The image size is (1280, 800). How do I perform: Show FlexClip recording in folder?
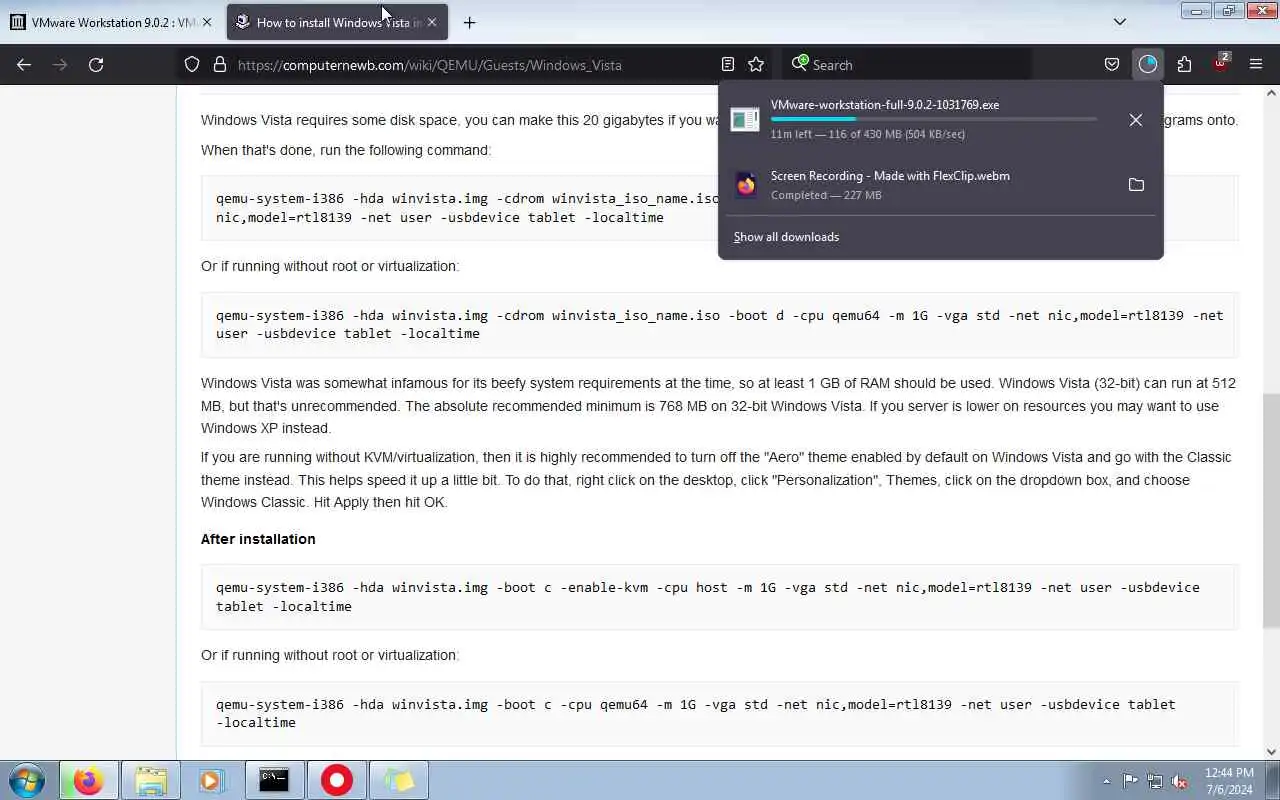[x=1135, y=185]
